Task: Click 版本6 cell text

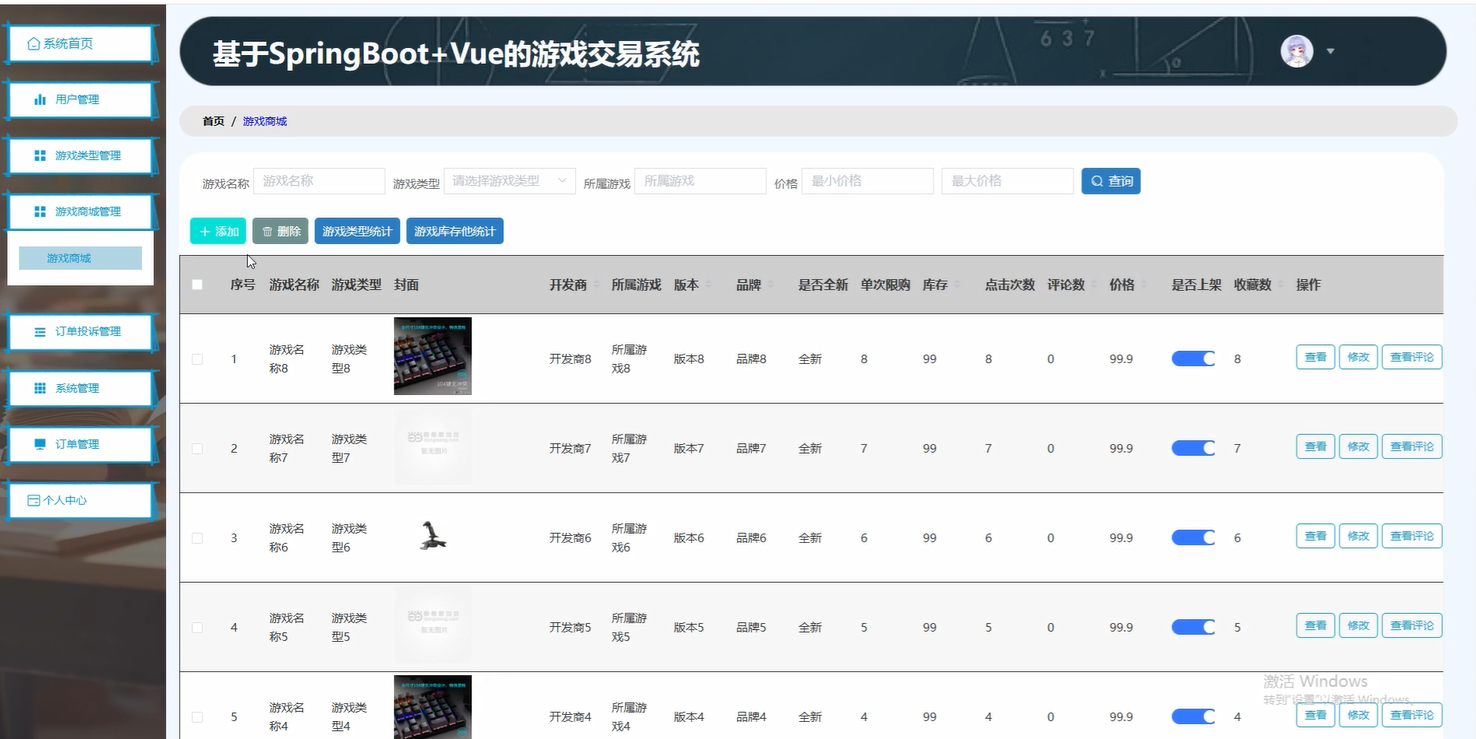Action: 689,538
